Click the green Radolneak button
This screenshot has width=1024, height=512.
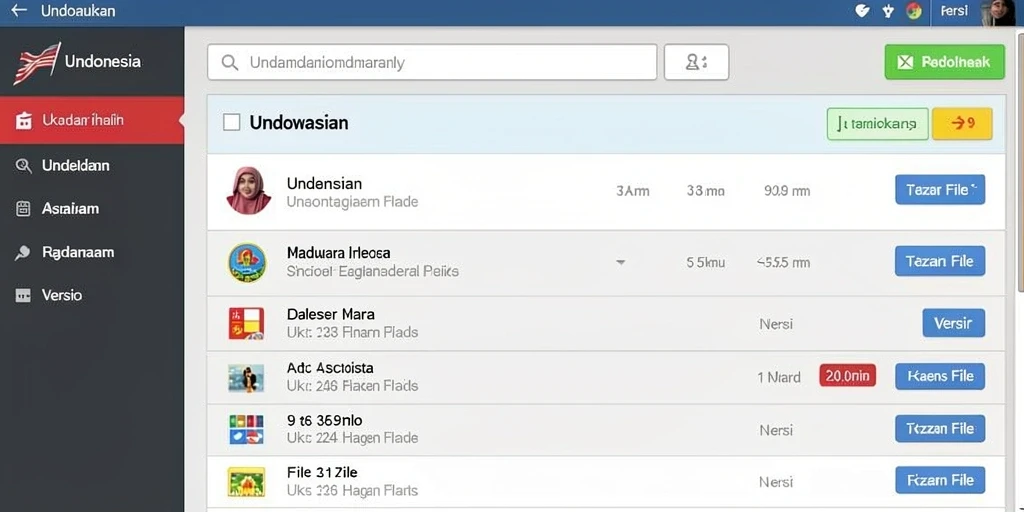944,62
